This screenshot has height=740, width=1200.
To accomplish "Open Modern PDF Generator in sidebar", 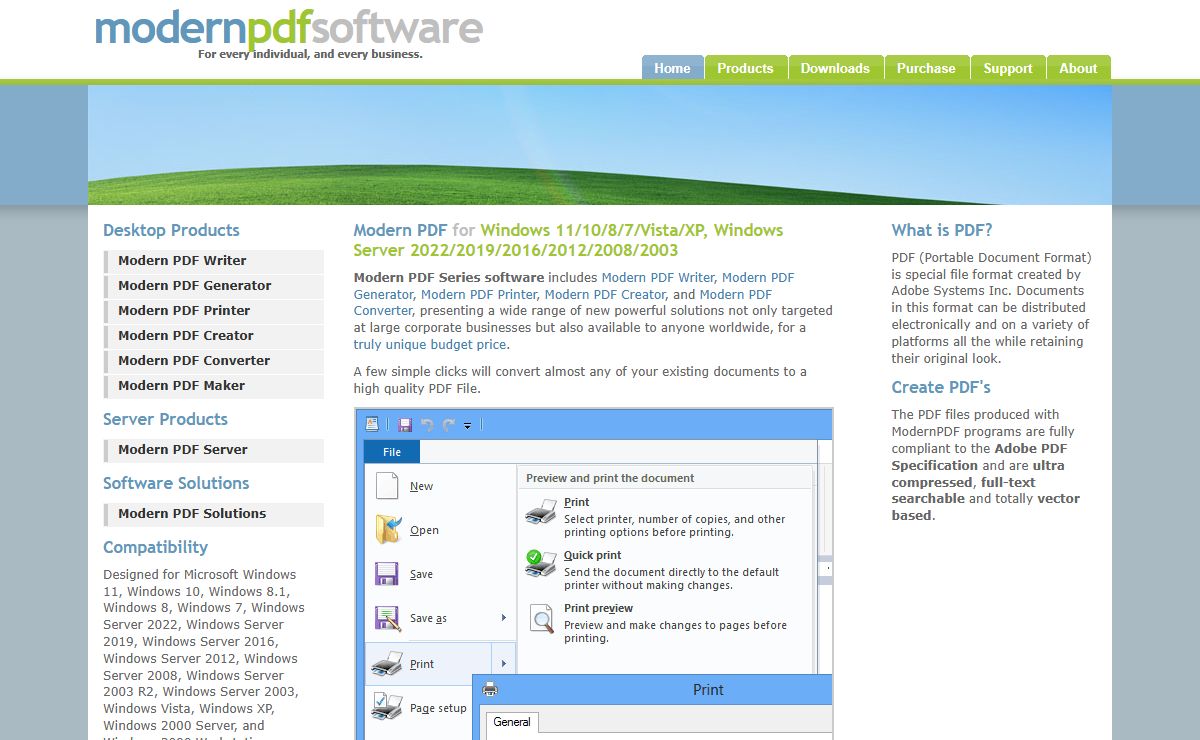I will 213,286.
